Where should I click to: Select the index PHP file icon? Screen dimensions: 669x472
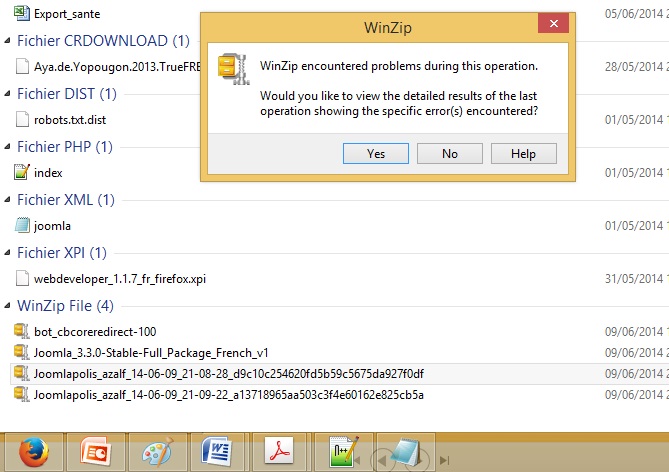pos(22,172)
